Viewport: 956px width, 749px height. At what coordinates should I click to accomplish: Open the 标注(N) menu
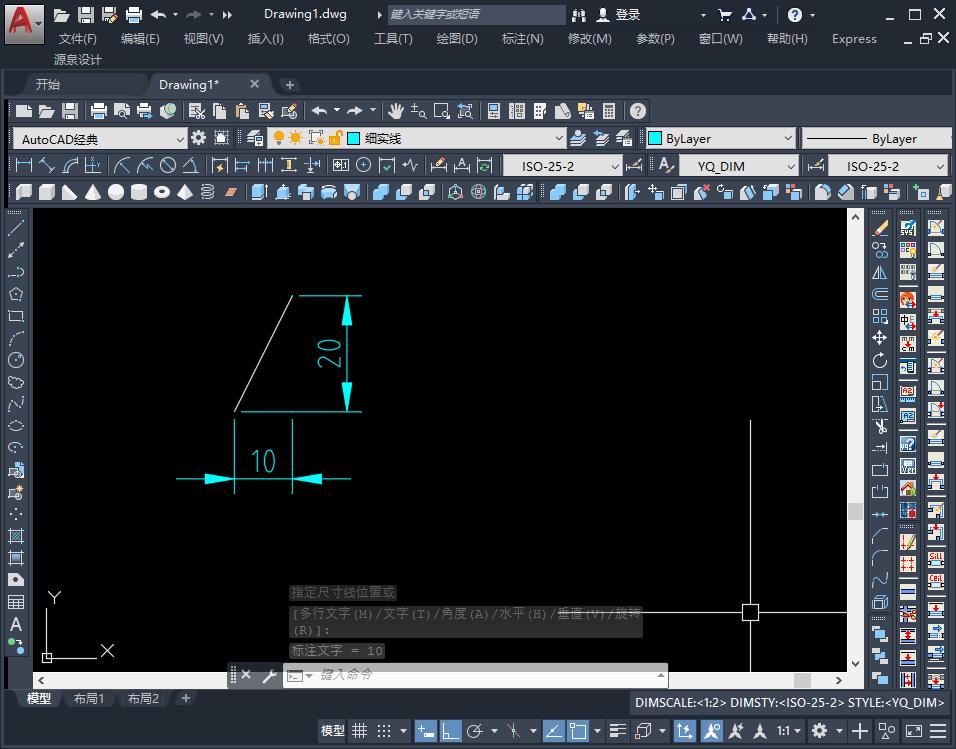pyautogui.click(x=522, y=39)
